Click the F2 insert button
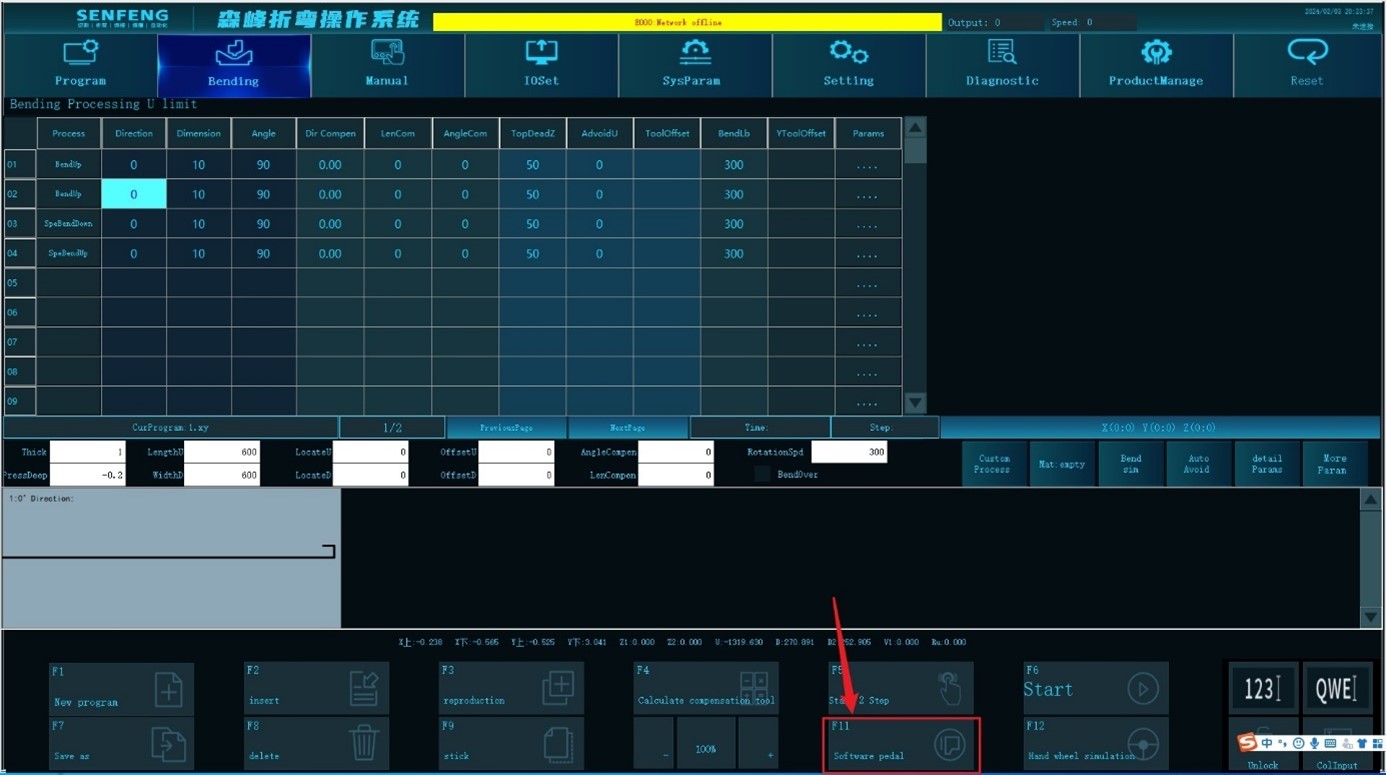The width and height of the screenshot is (1386, 775). [x=316, y=688]
